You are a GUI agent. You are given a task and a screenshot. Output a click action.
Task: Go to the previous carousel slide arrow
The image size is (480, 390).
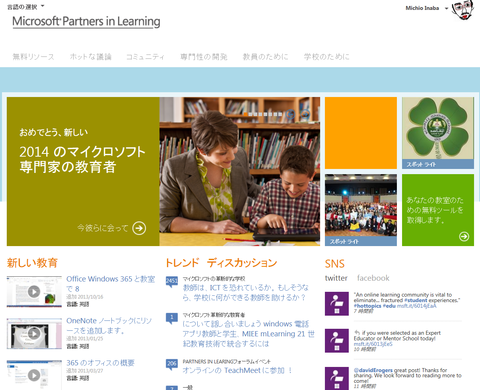point(291,114)
